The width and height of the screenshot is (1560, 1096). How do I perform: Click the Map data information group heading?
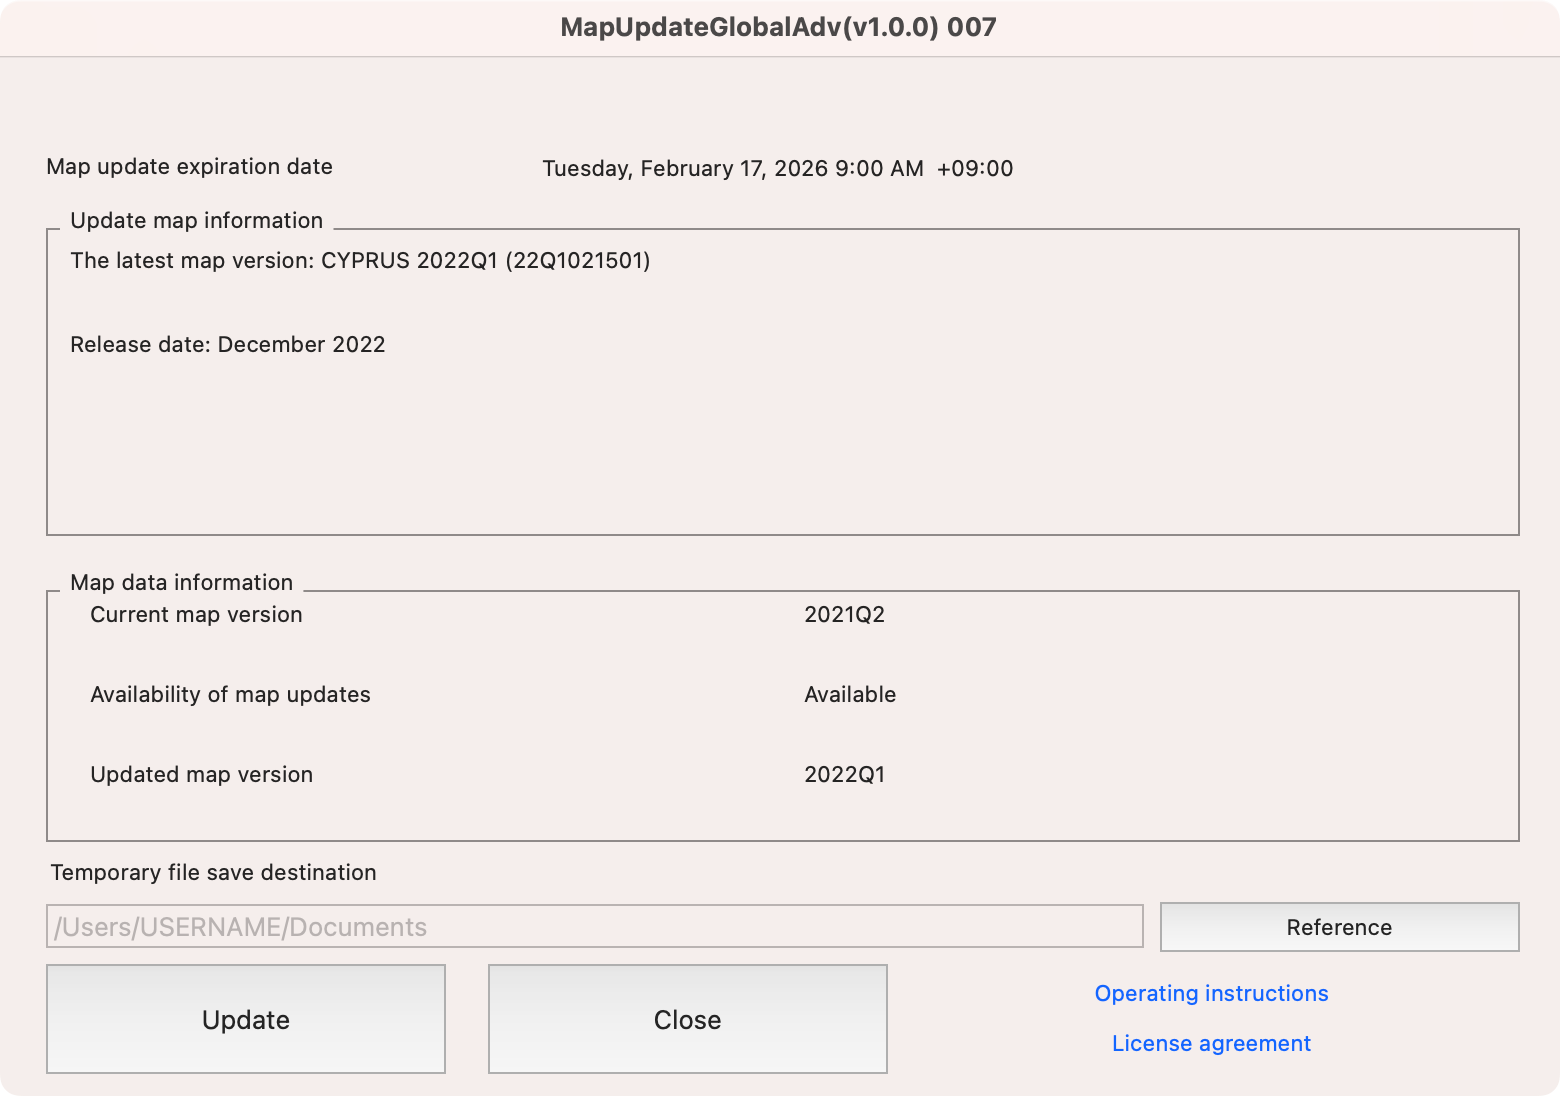point(181,583)
